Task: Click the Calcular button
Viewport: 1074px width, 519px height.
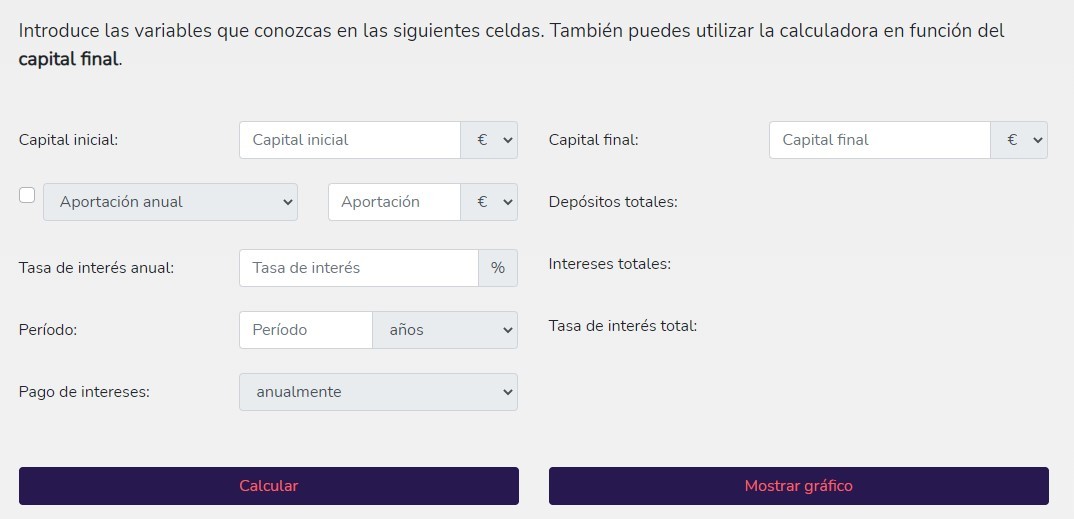Action: 269,486
